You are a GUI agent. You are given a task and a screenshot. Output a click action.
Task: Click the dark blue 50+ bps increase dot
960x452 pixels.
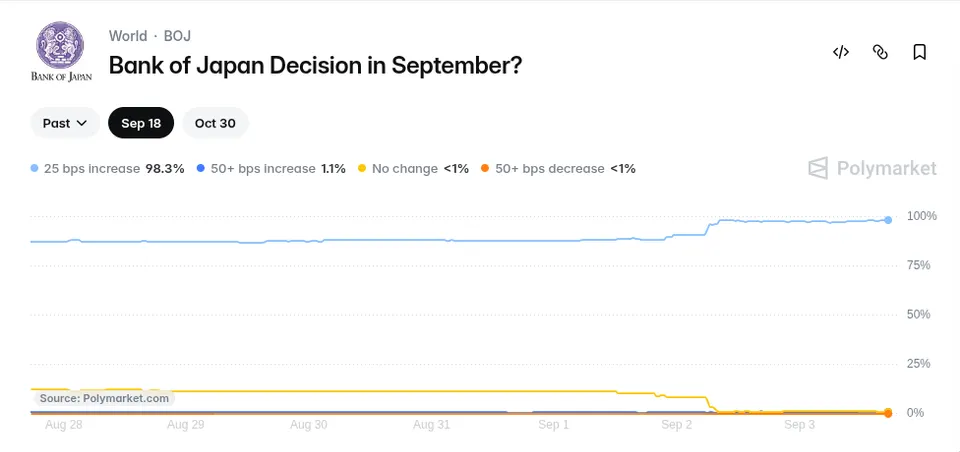(x=201, y=168)
